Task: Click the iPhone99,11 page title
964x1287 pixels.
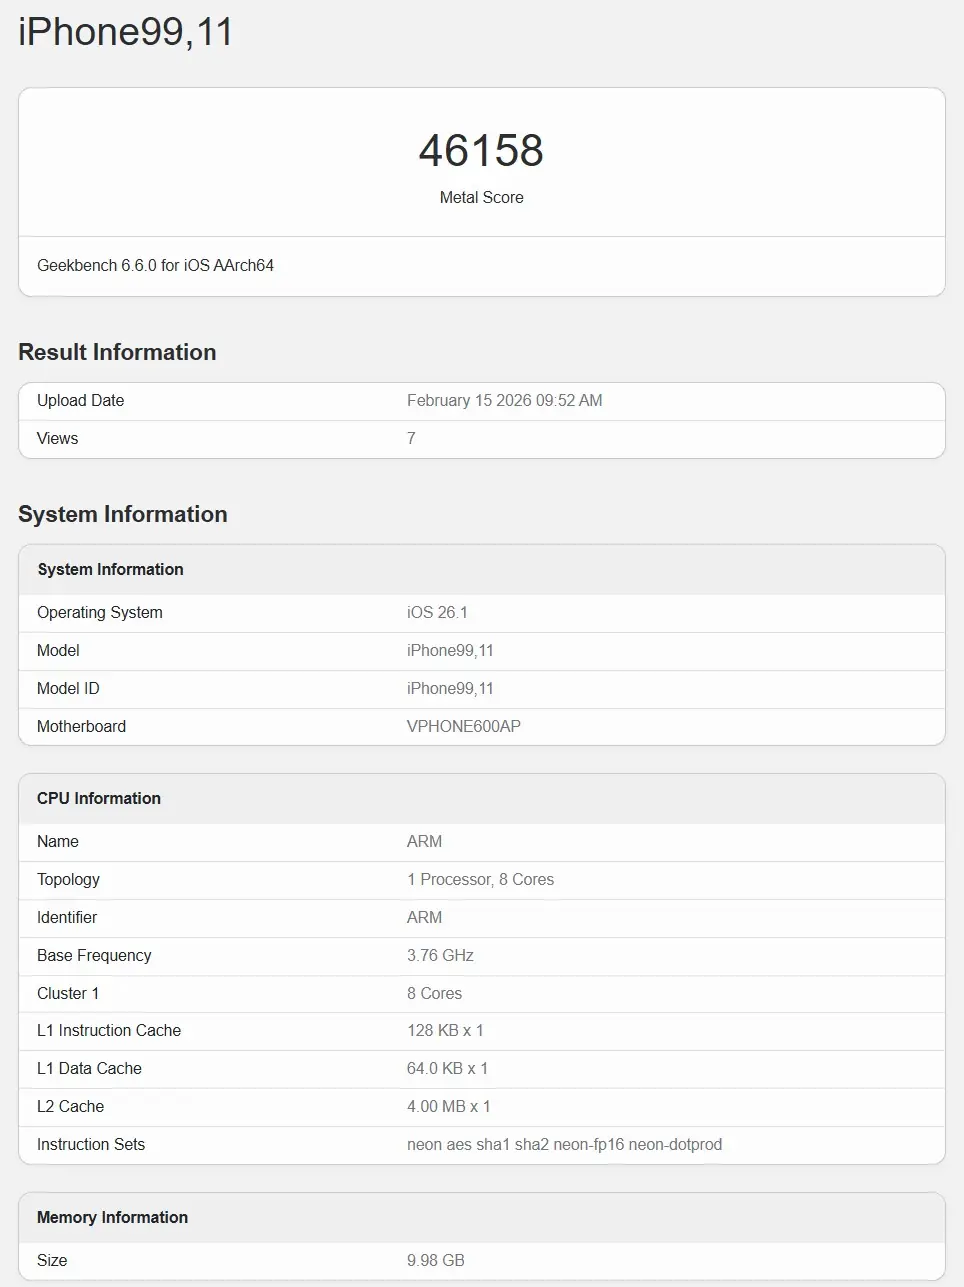Action: pos(126,32)
